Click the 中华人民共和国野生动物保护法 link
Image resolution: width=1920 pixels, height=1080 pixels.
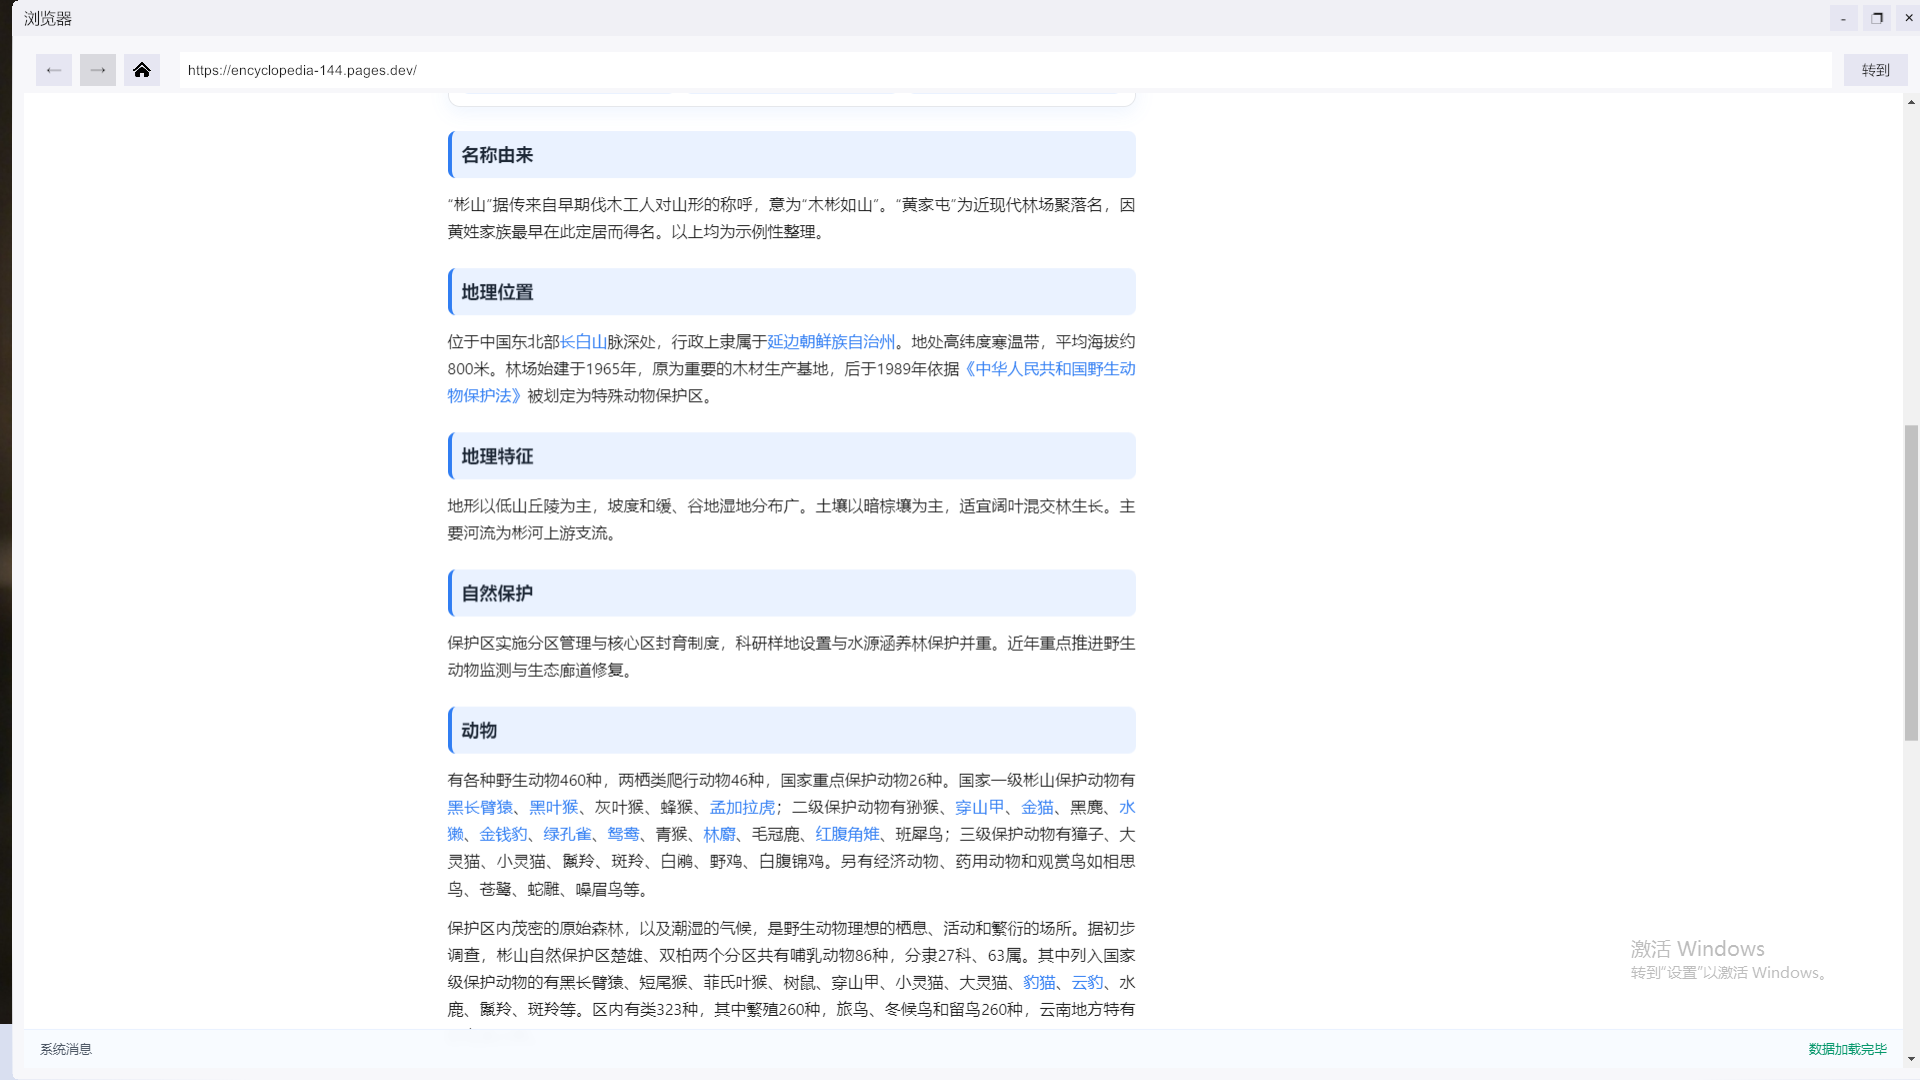(1050, 368)
